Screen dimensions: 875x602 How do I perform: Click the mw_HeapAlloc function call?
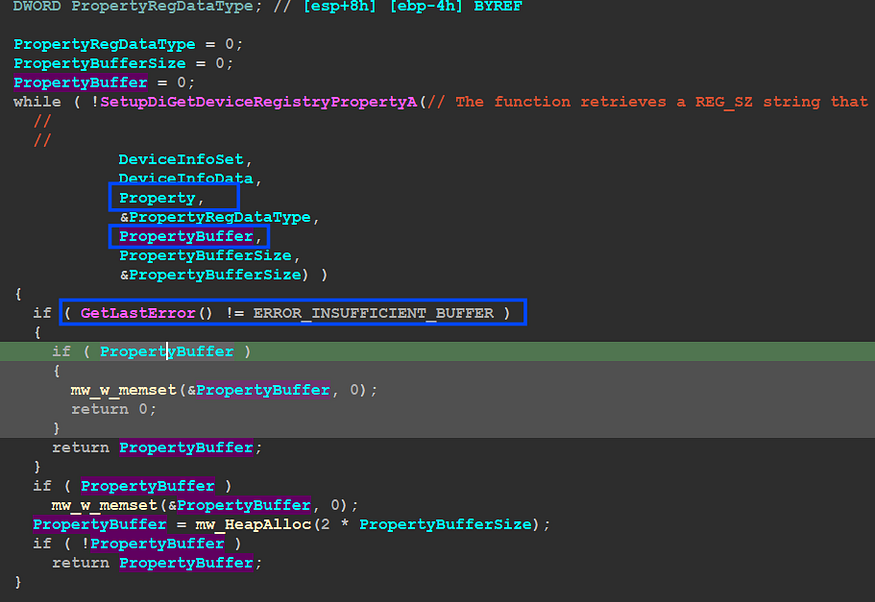[x=253, y=524]
